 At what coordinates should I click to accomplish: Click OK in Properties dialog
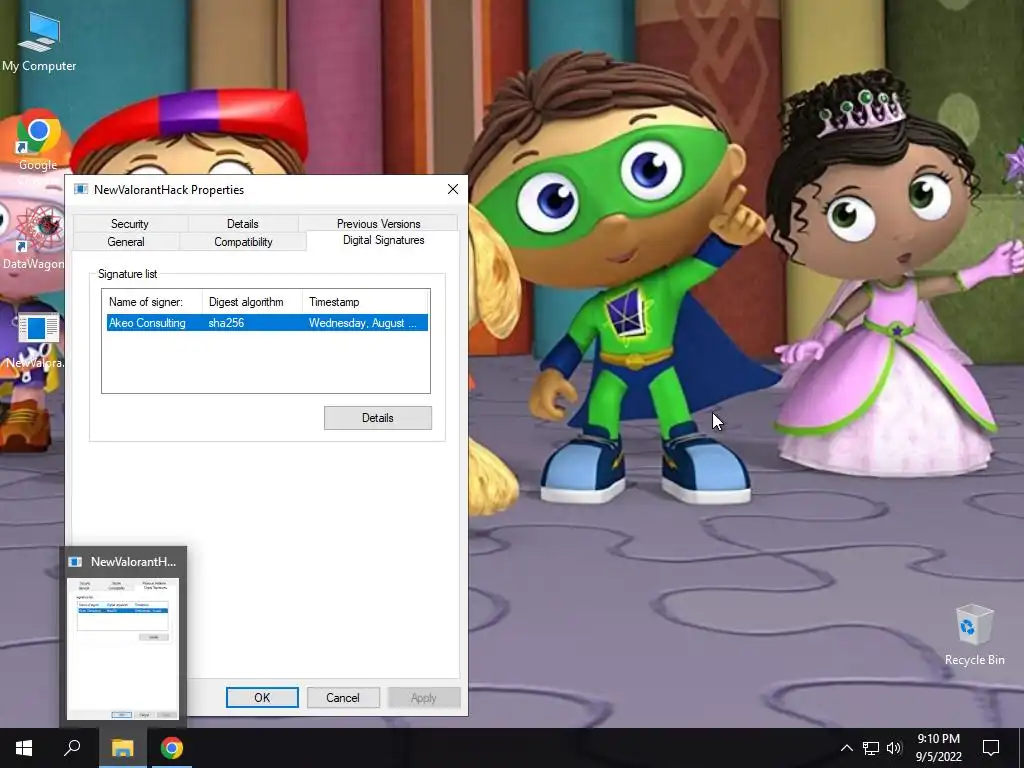click(262, 697)
